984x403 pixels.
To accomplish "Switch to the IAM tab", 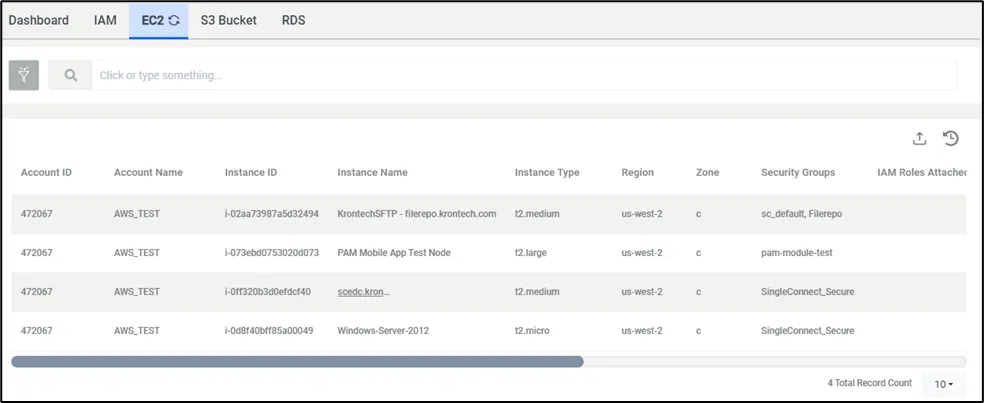I will (105, 20).
